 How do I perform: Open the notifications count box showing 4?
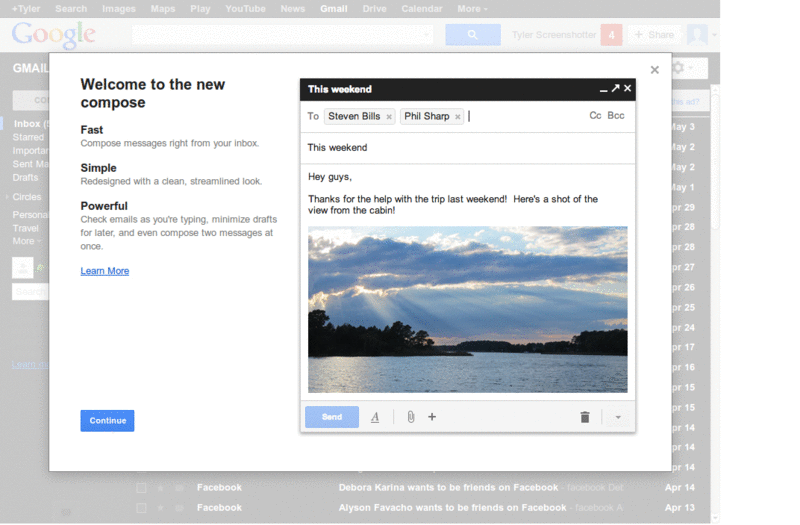coord(611,35)
